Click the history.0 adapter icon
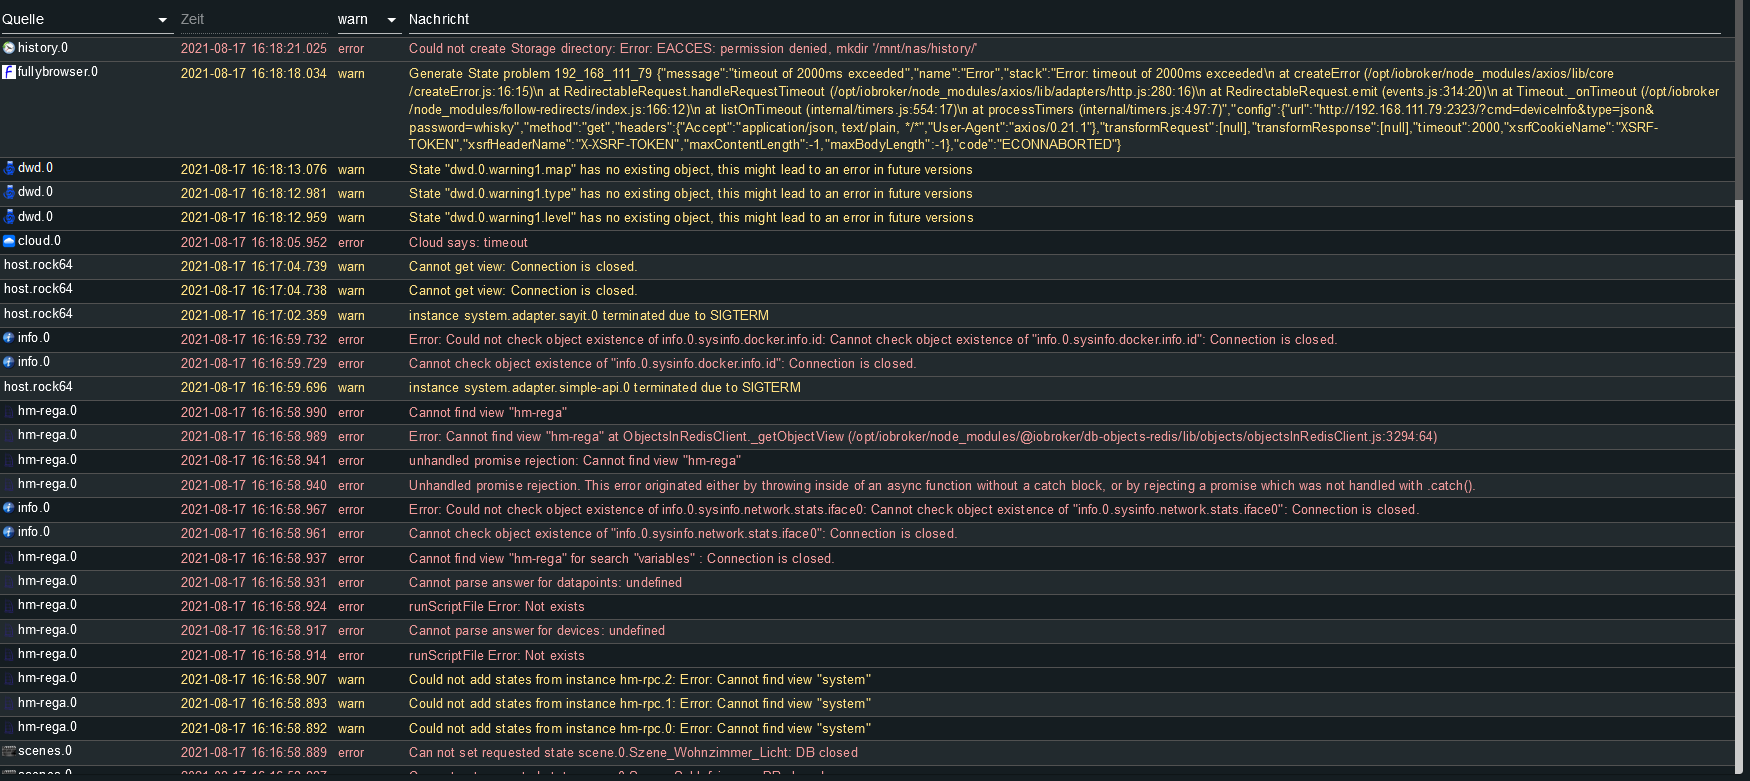Viewport: 1750px width, 781px height. (9, 48)
